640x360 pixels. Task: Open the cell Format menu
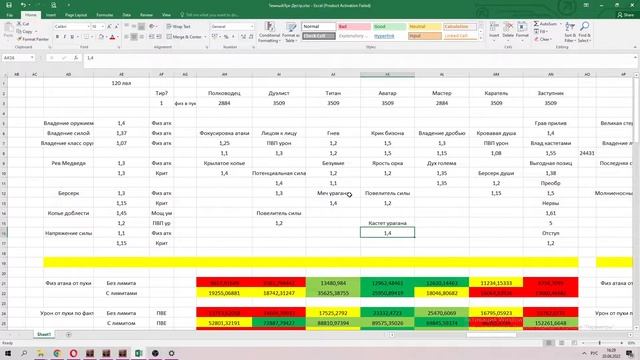522,31
